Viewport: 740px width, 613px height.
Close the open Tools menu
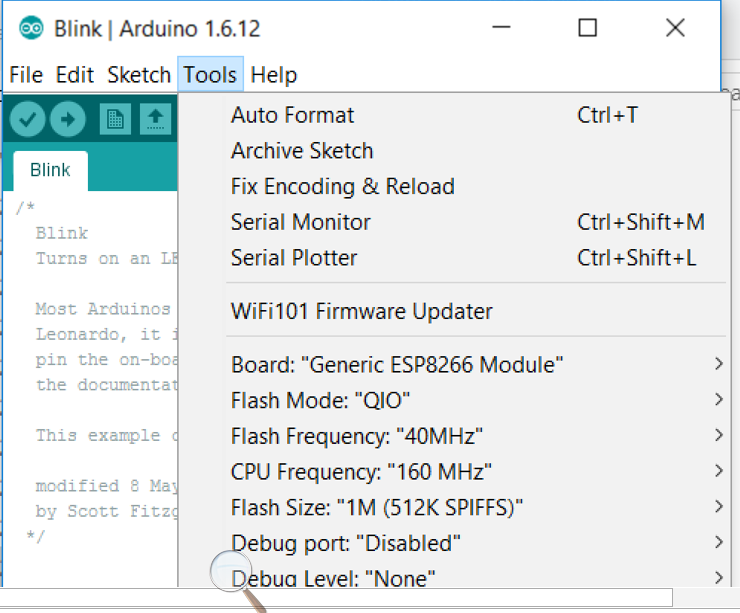click(210, 75)
